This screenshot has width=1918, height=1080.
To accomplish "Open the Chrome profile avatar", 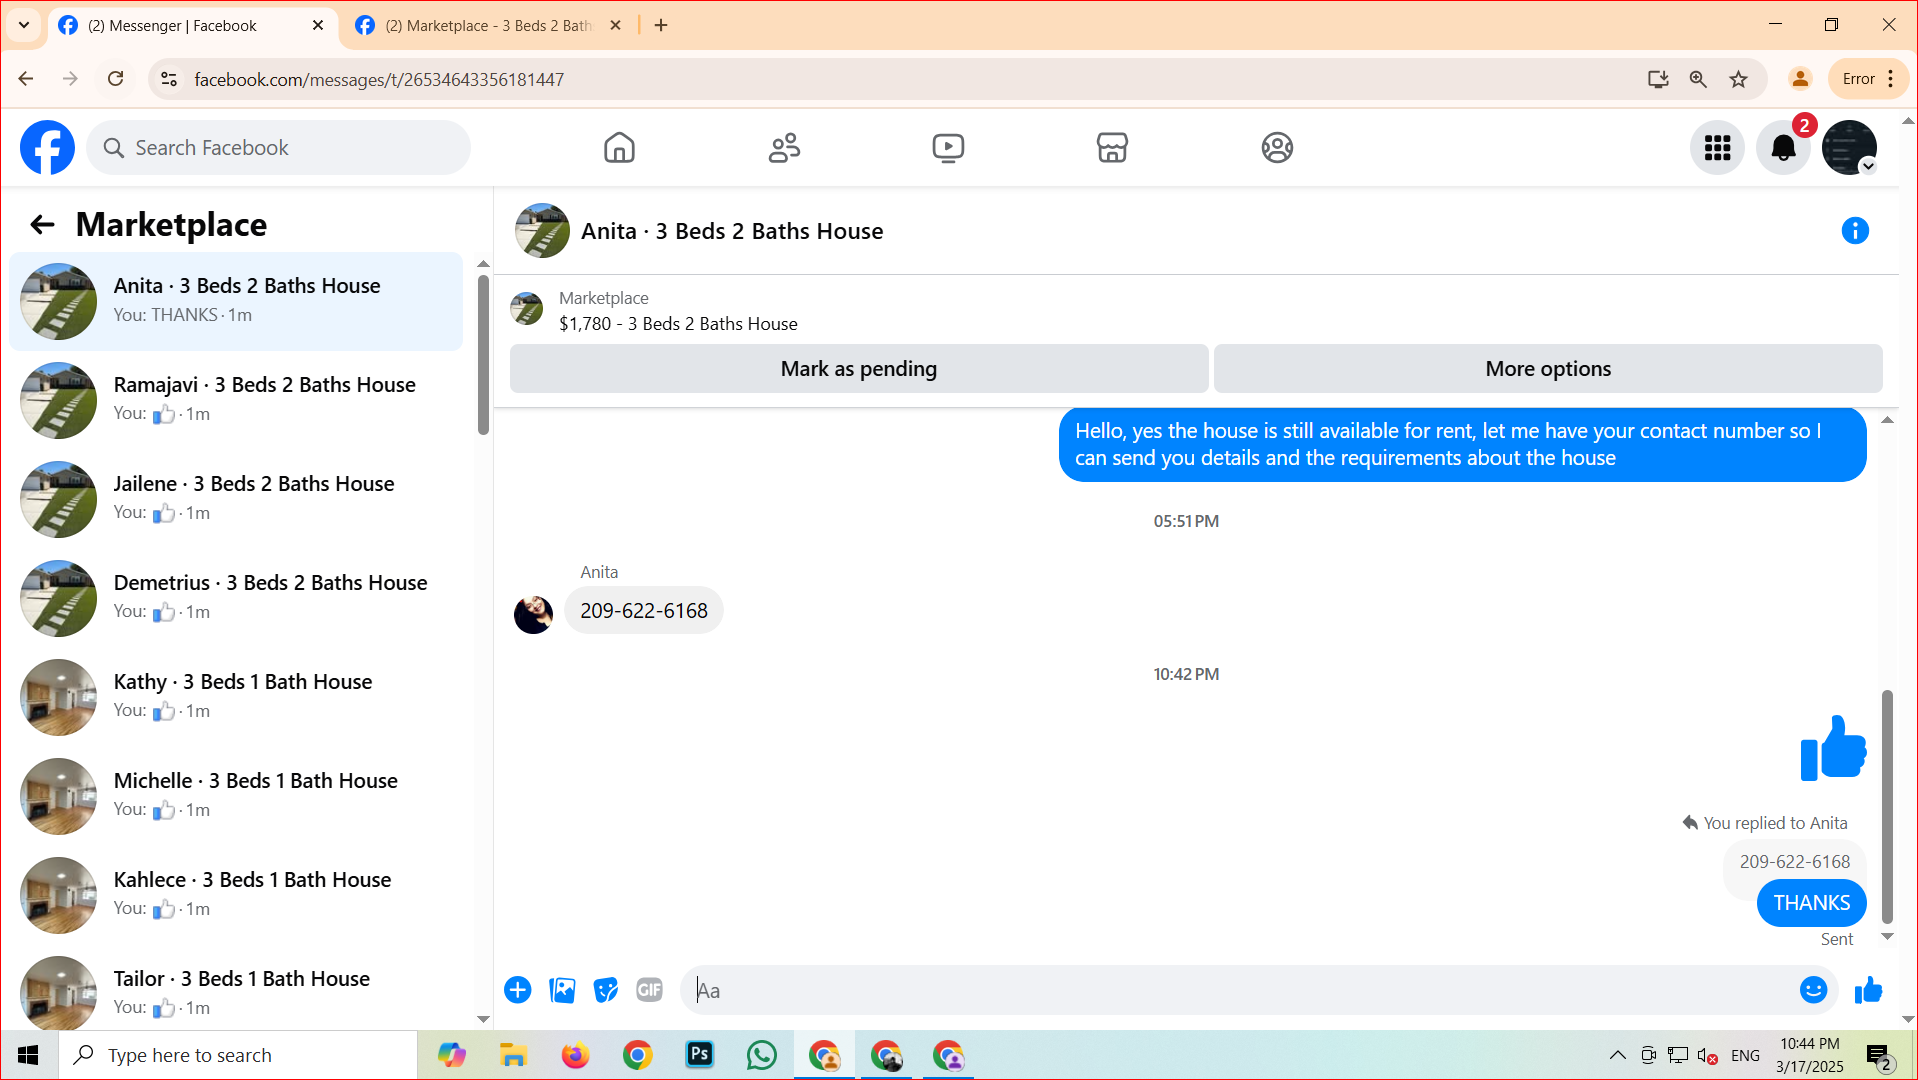I will click(x=1800, y=79).
